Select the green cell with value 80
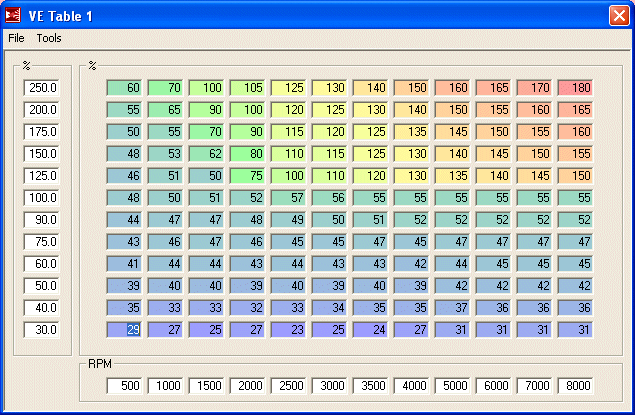This screenshot has width=635, height=415. (x=249, y=154)
